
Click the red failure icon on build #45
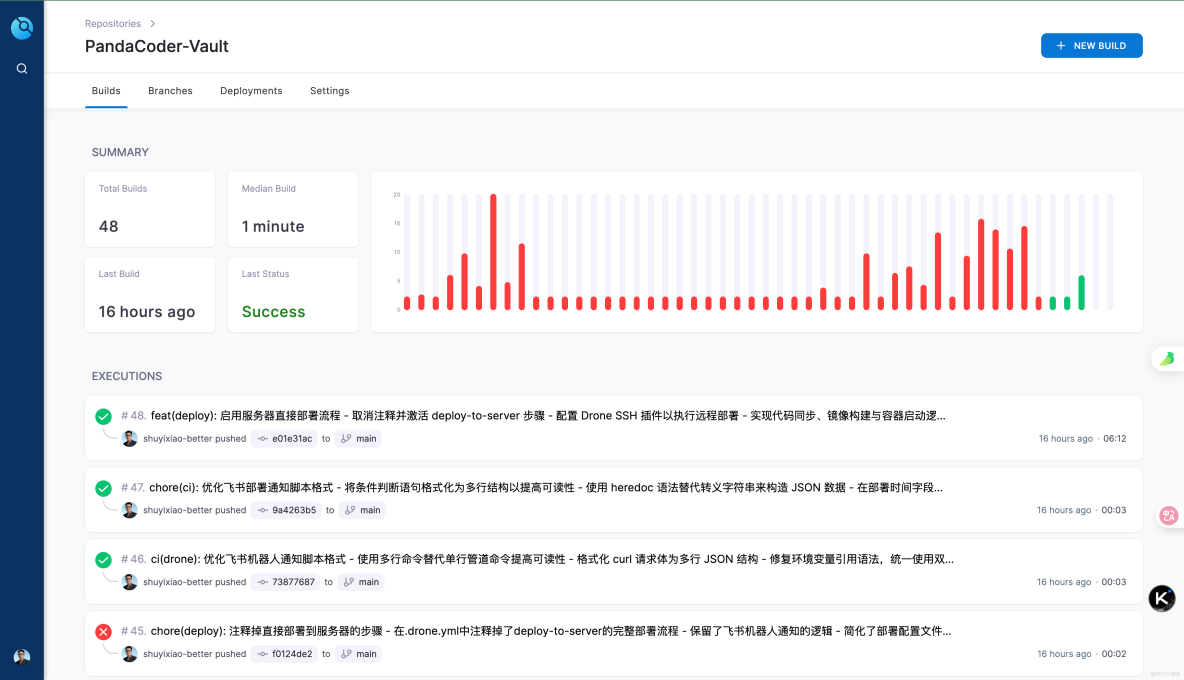pyautogui.click(x=102, y=631)
